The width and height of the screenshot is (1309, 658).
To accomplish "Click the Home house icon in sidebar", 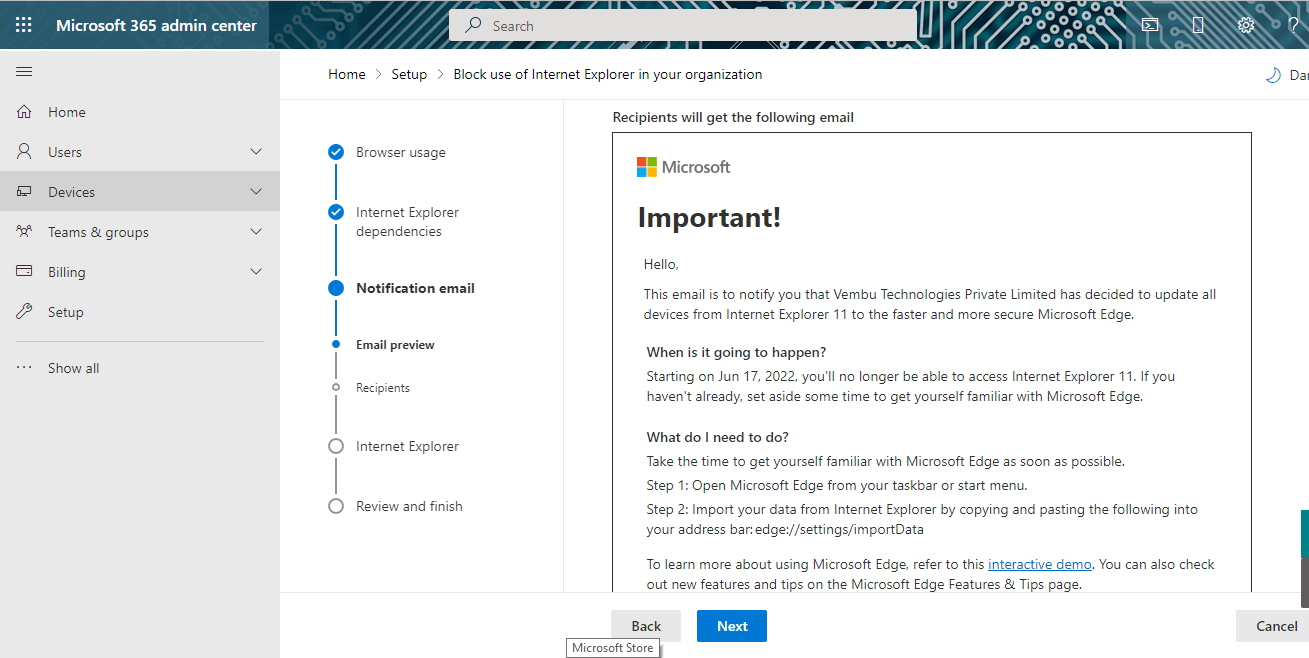I will pos(25,112).
